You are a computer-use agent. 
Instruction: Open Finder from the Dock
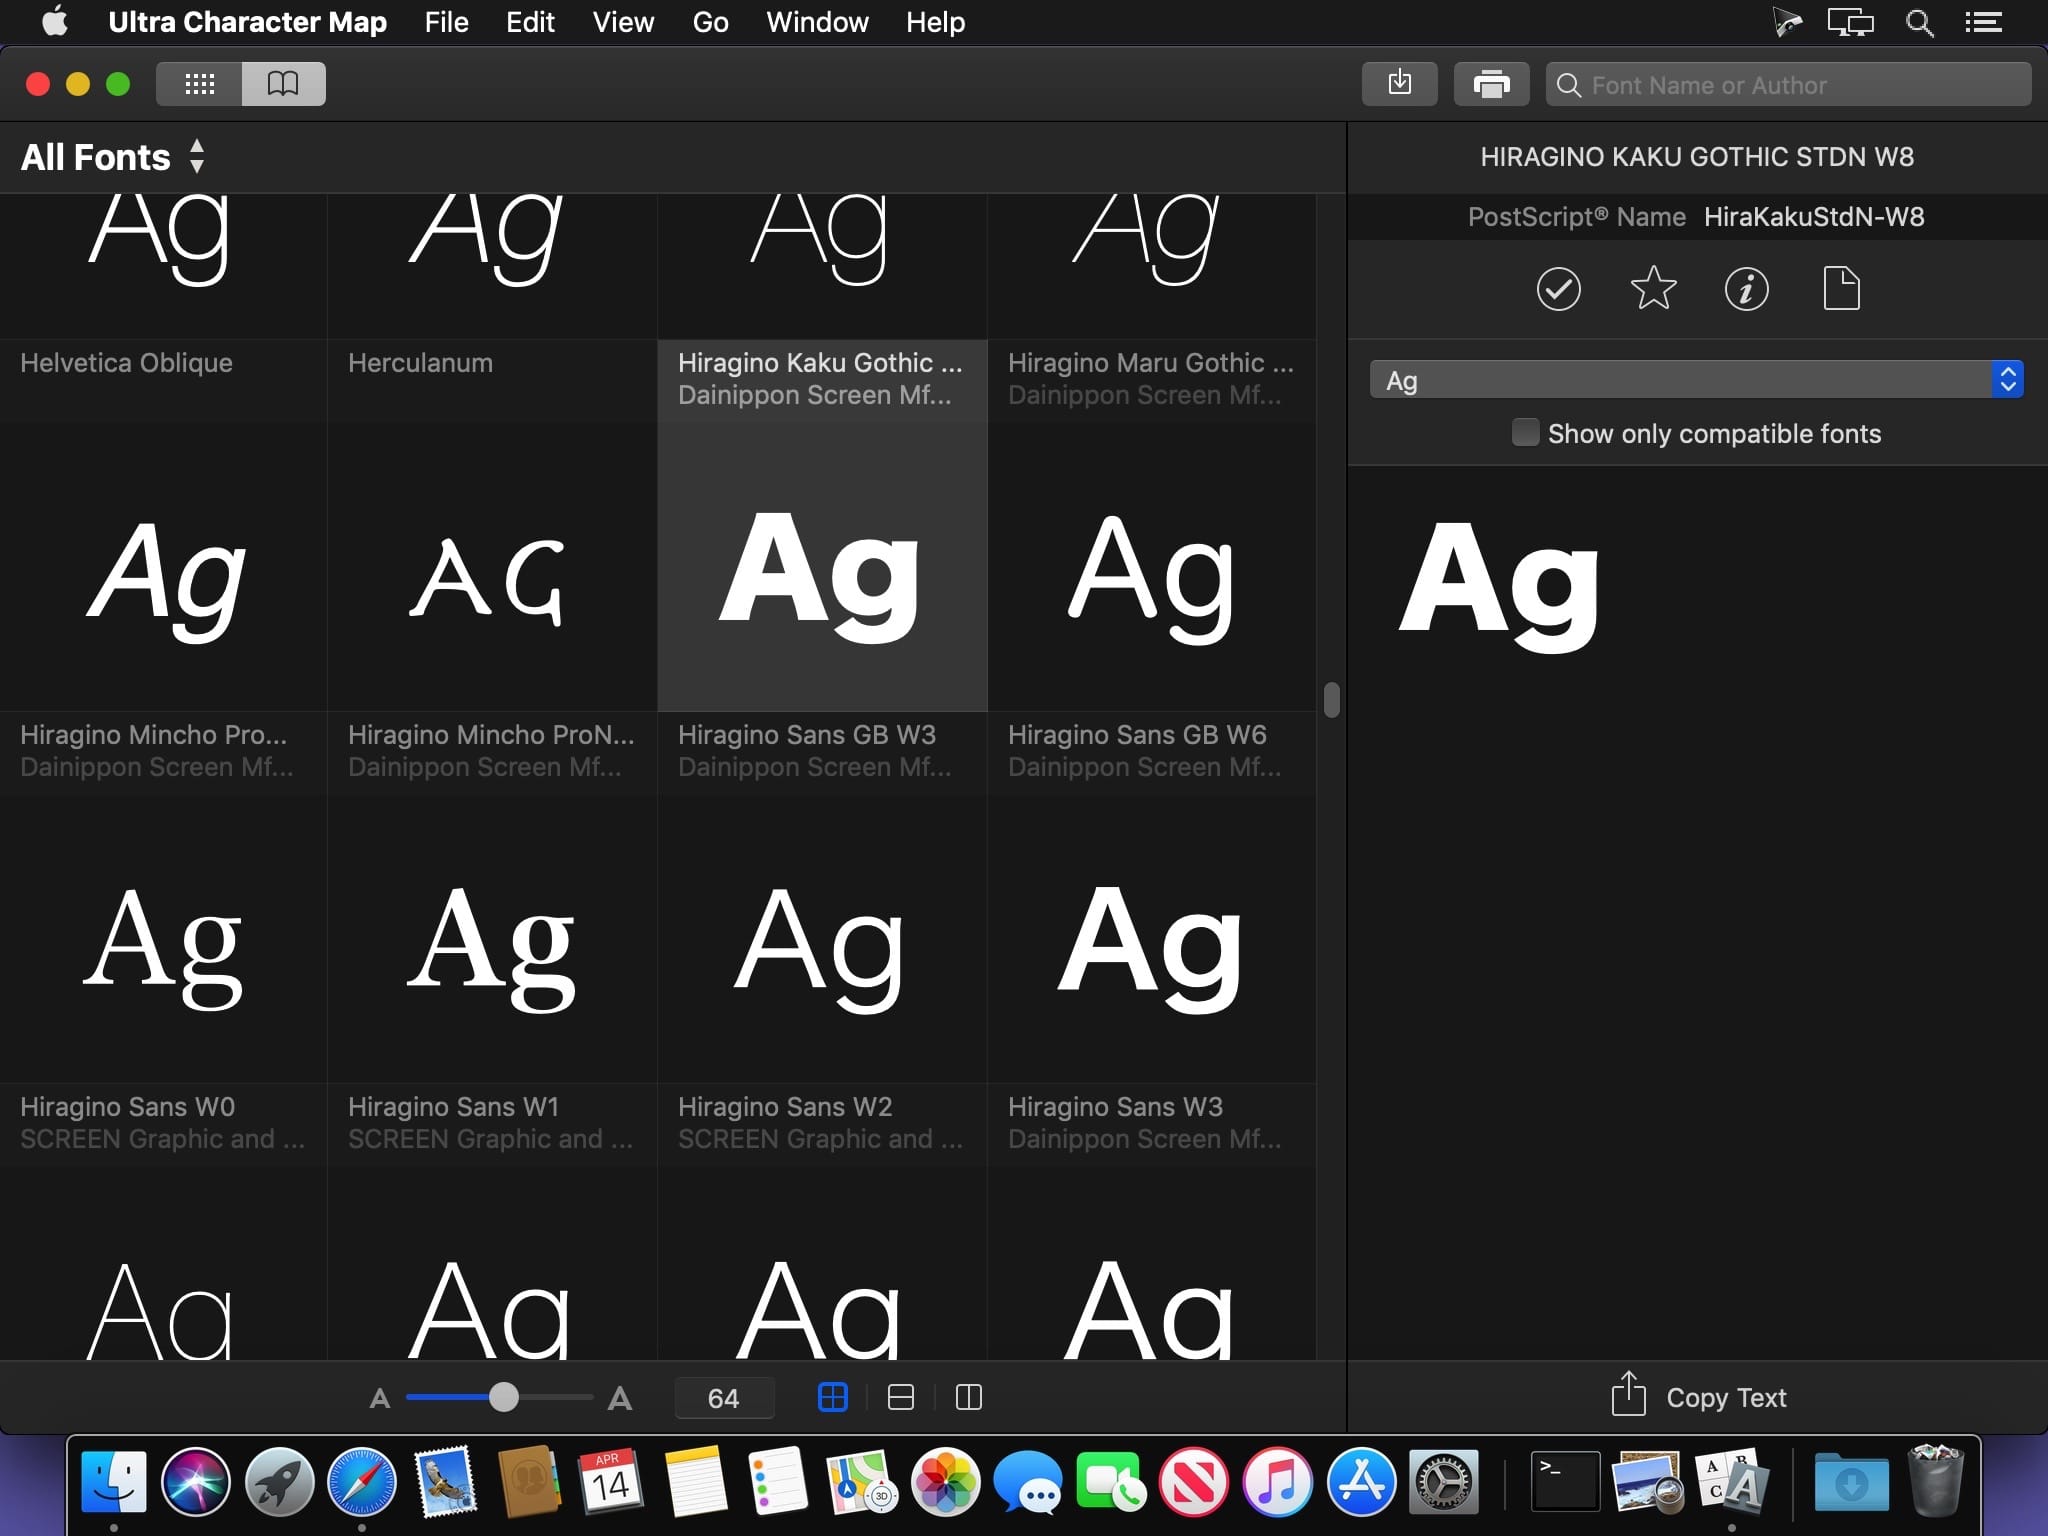113,1481
